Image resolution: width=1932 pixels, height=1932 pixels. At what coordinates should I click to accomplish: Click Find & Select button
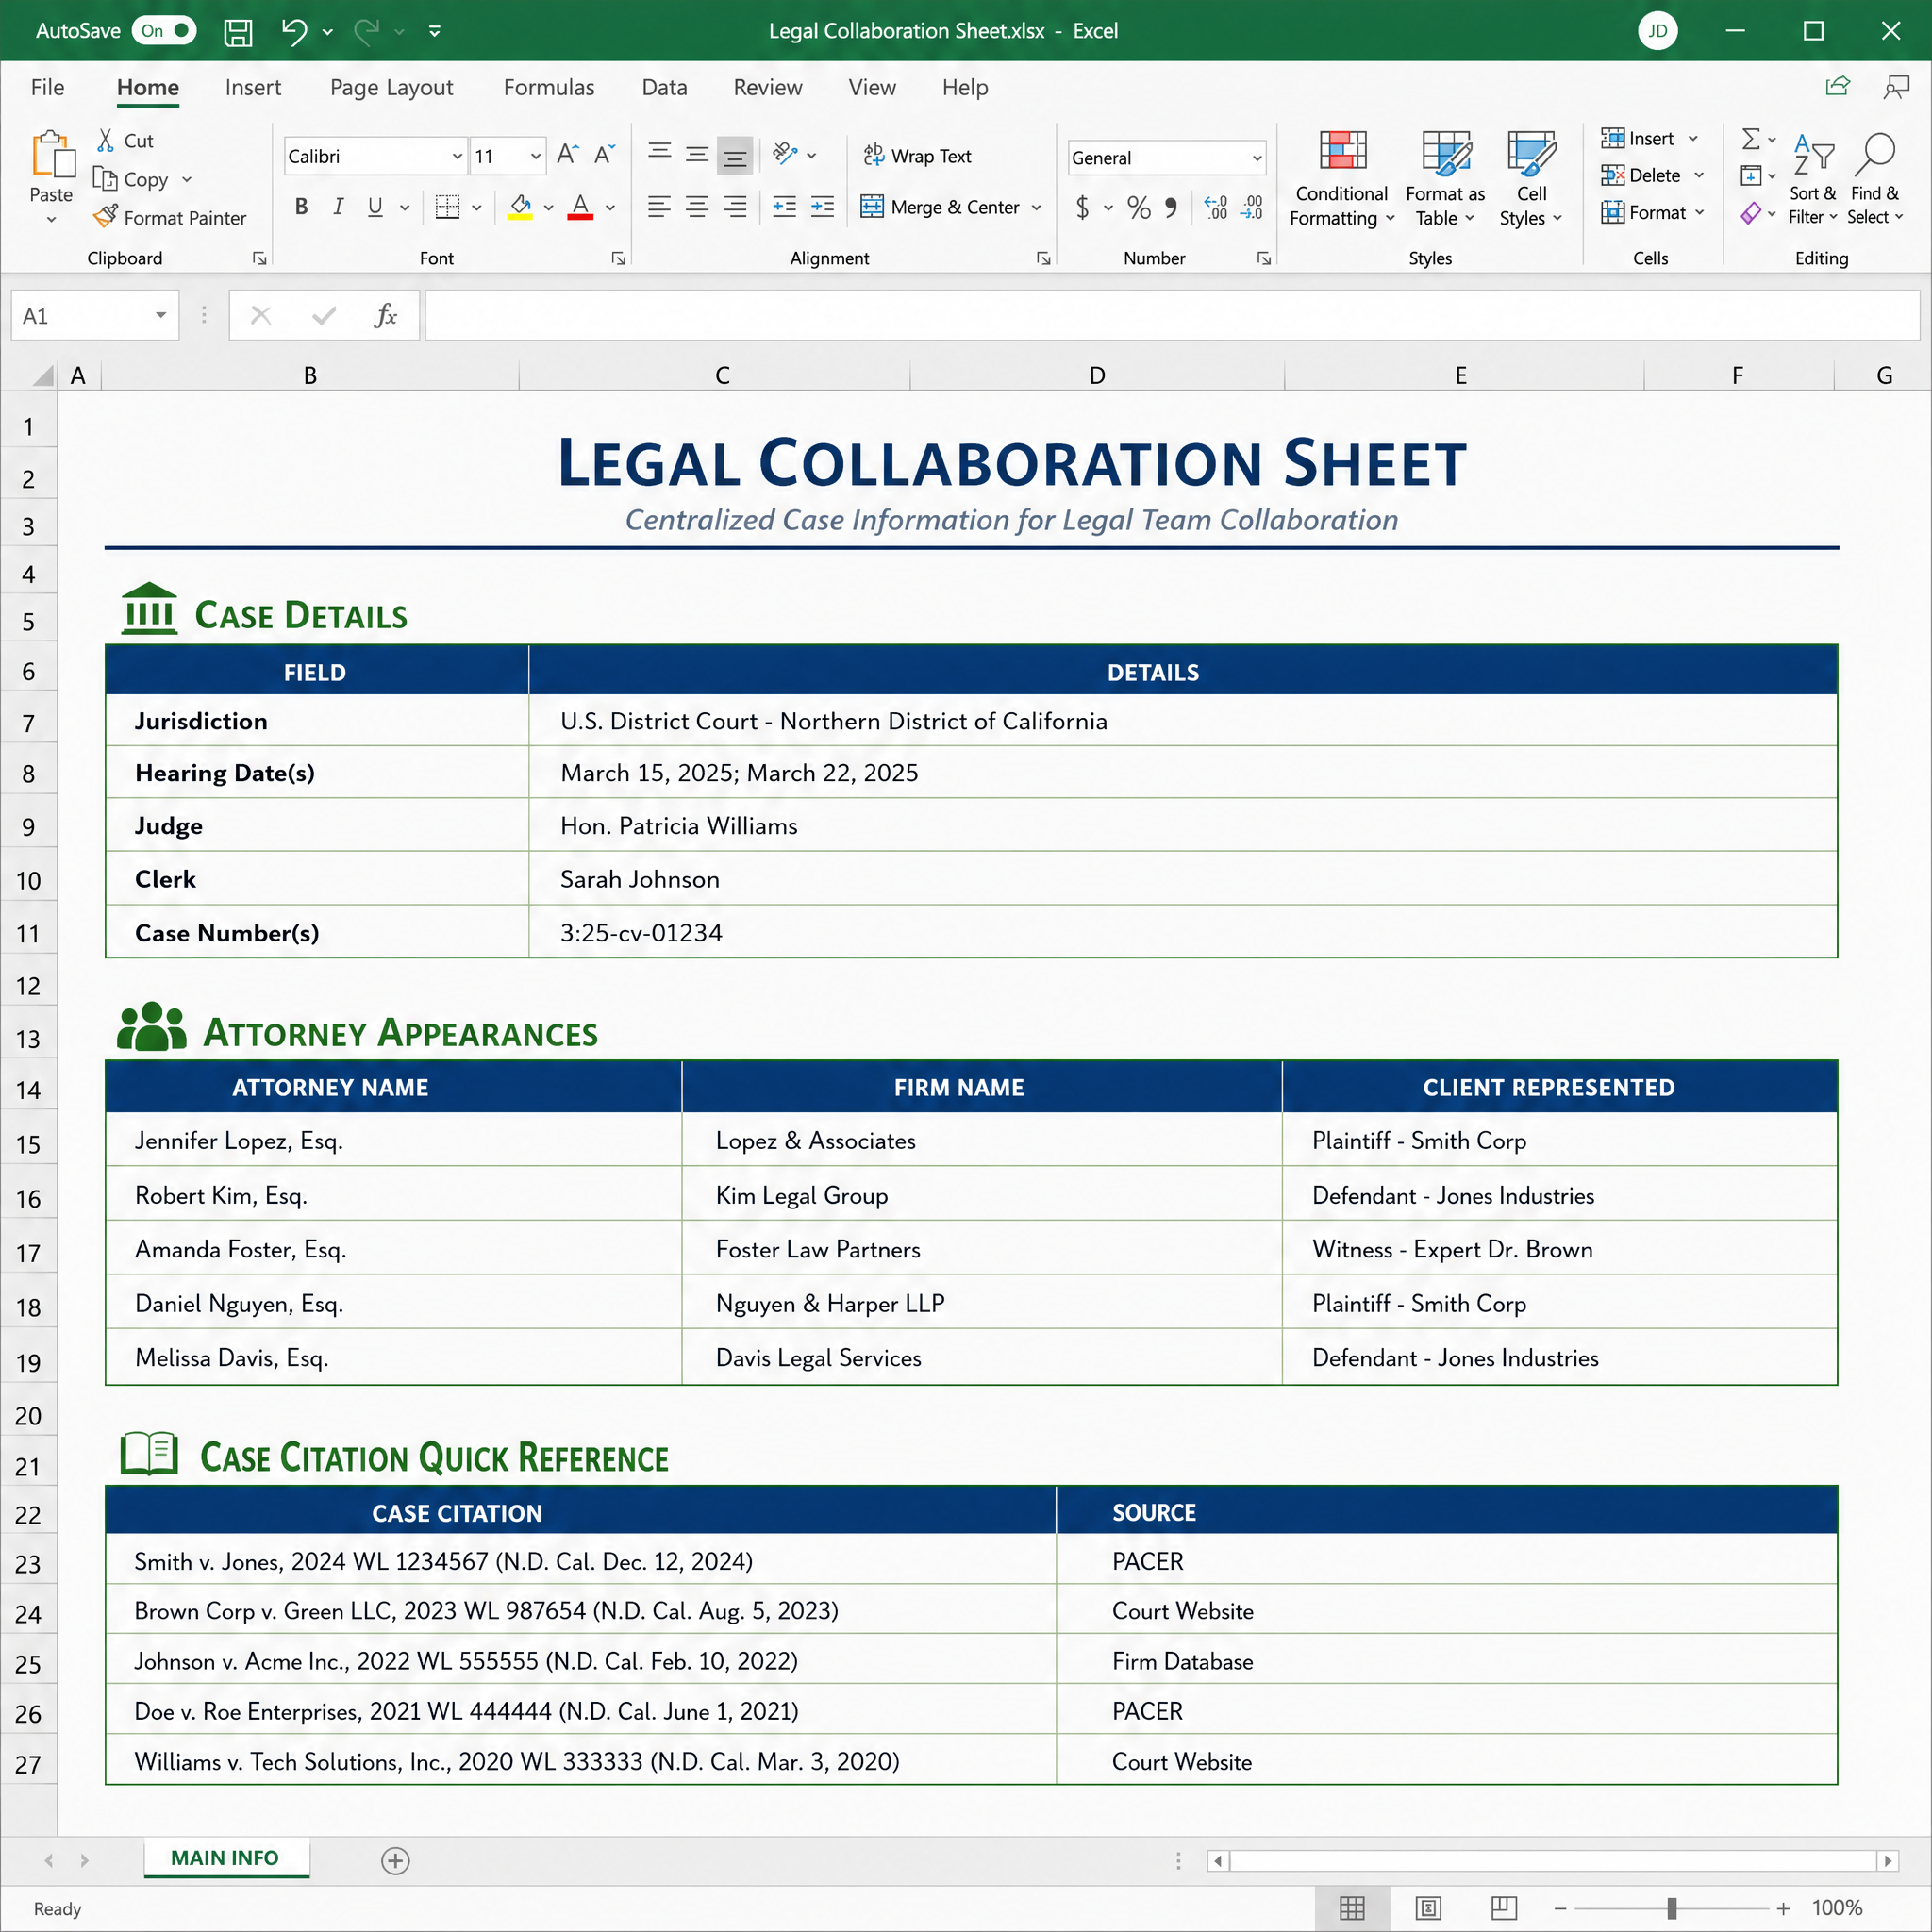(1875, 178)
